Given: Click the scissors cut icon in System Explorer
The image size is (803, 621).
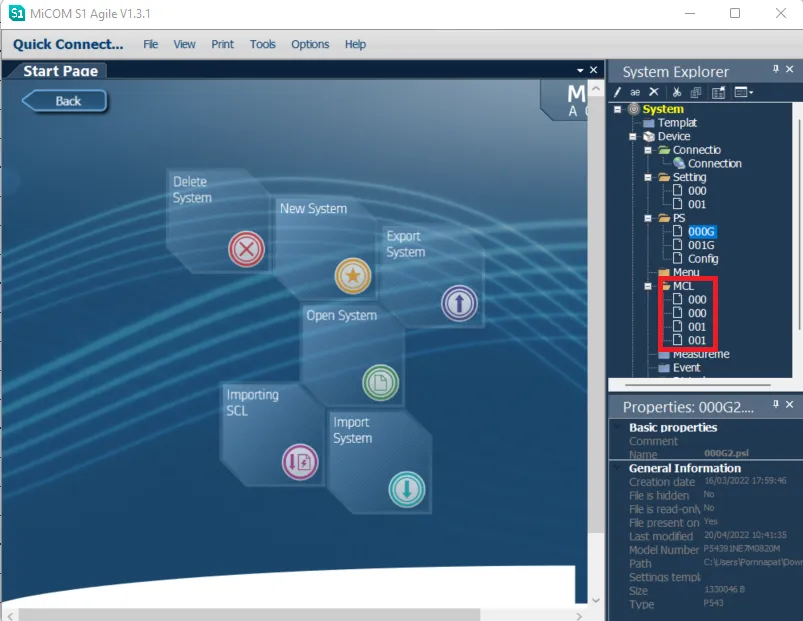Looking at the screenshot, I should 677,92.
